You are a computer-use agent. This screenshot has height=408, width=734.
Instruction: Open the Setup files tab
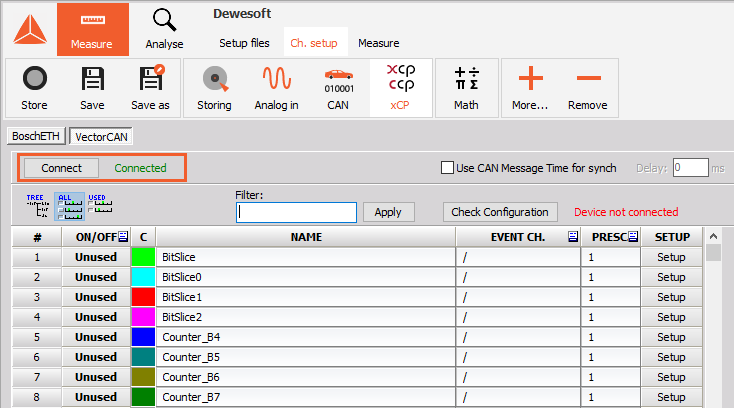pos(244,43)
